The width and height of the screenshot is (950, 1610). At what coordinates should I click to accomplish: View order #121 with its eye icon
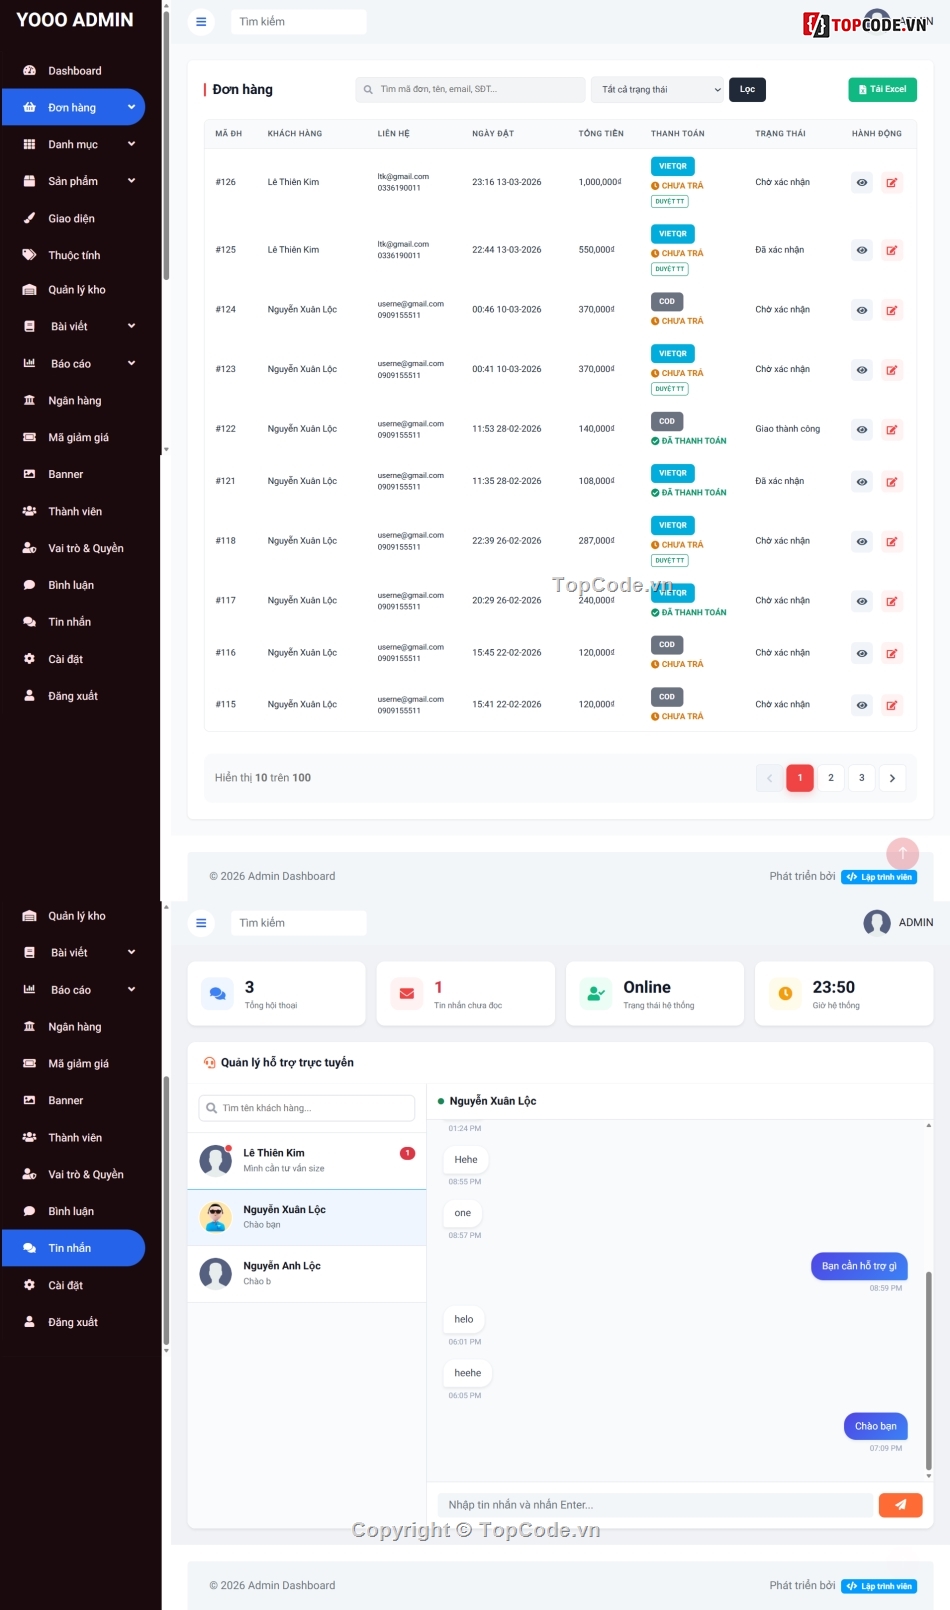point(861,482)
